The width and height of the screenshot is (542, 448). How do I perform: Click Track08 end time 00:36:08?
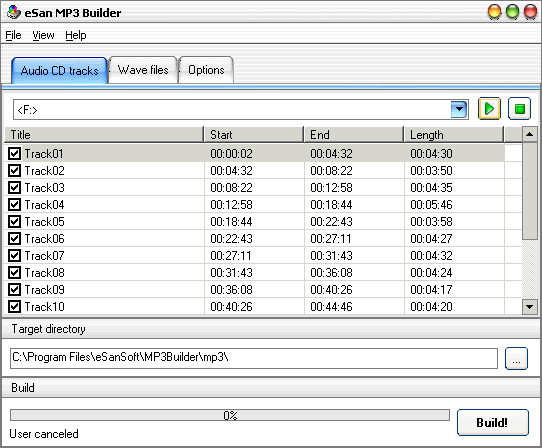coord(331,273)
